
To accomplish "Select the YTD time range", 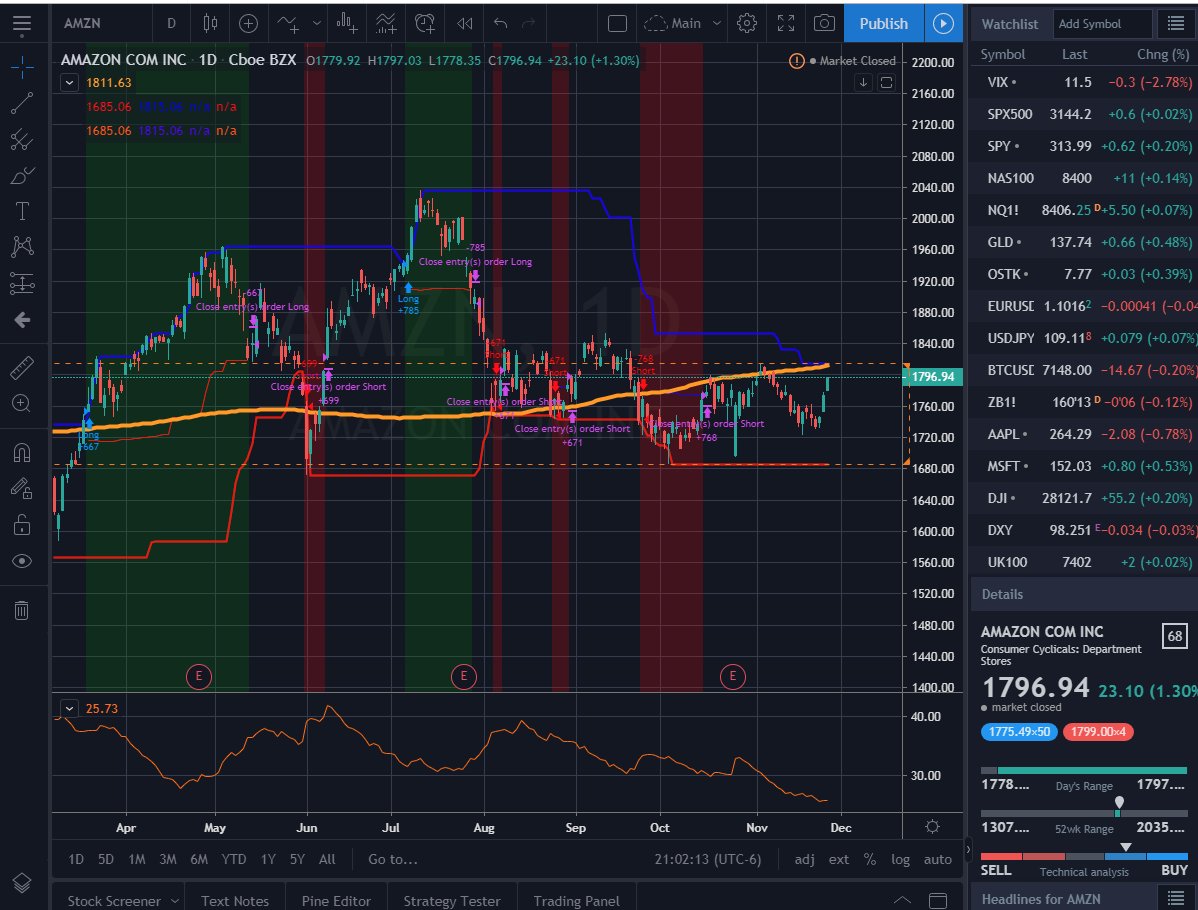I will pos(234,859).
